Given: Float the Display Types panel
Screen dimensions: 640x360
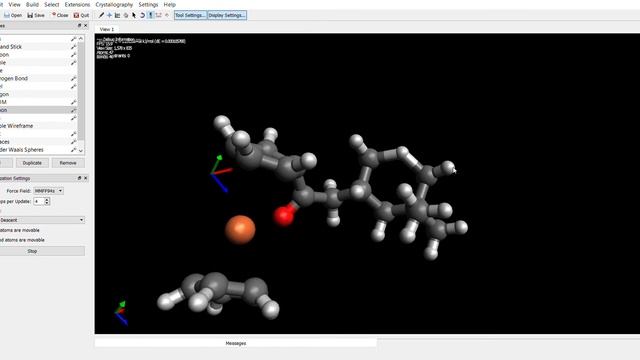Looking at the screenshot, I should [x=80, y=25].
